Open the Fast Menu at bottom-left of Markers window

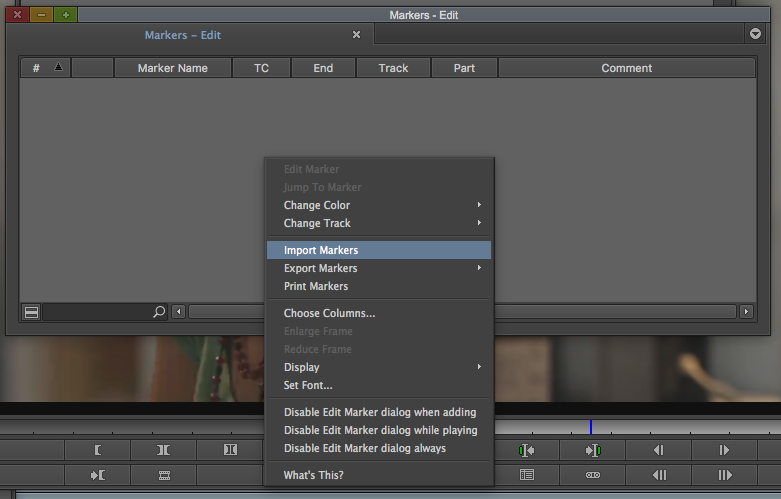tap(31, 312)
